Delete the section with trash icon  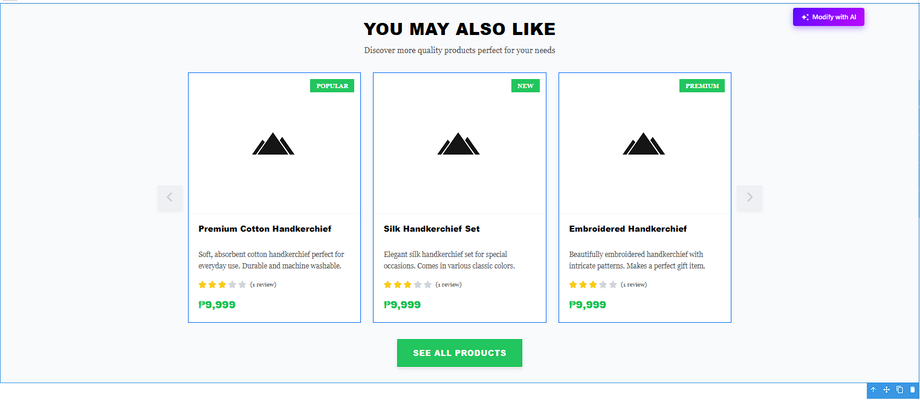pos(911,390)
